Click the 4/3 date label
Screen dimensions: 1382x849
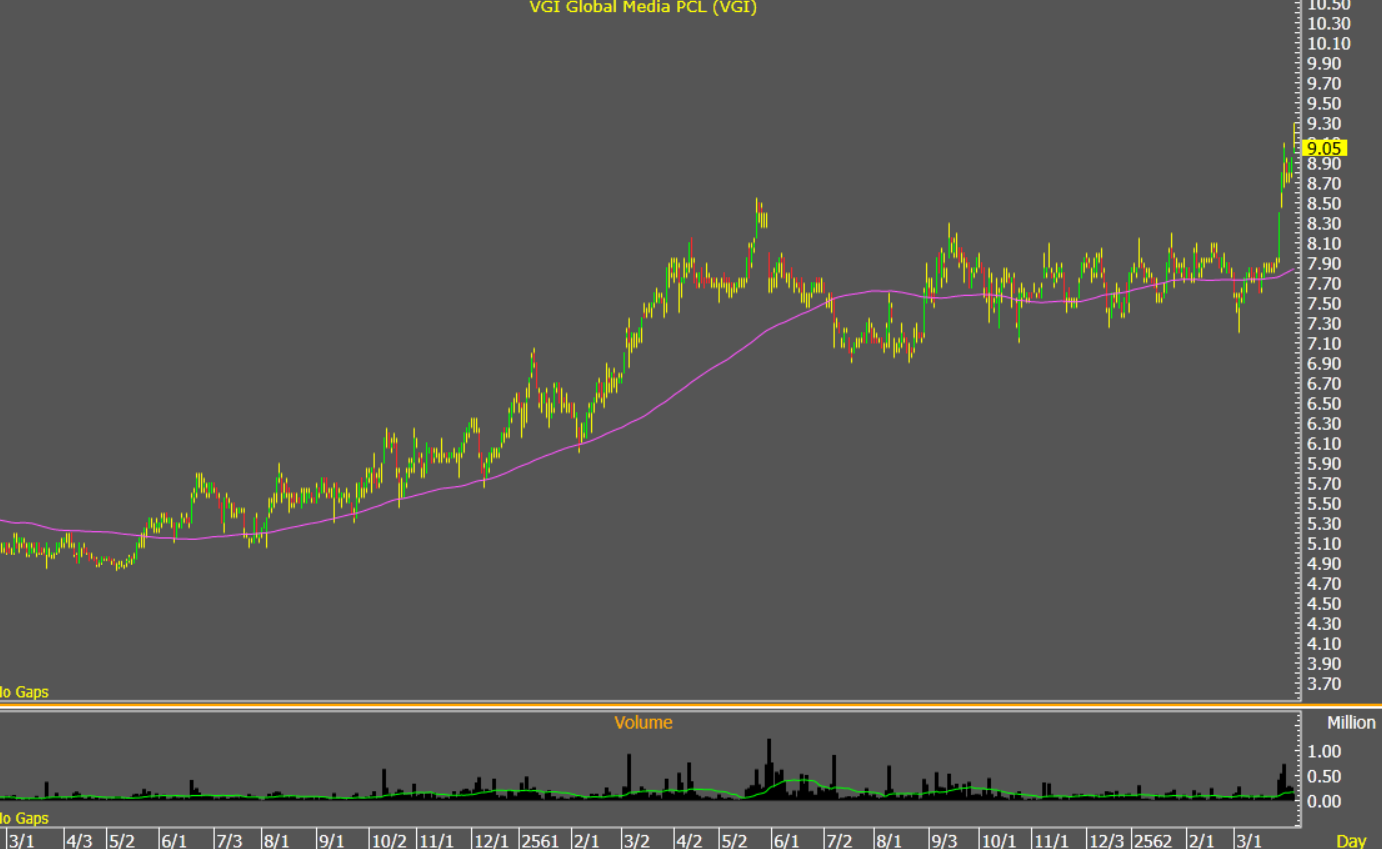pos(79,841)
